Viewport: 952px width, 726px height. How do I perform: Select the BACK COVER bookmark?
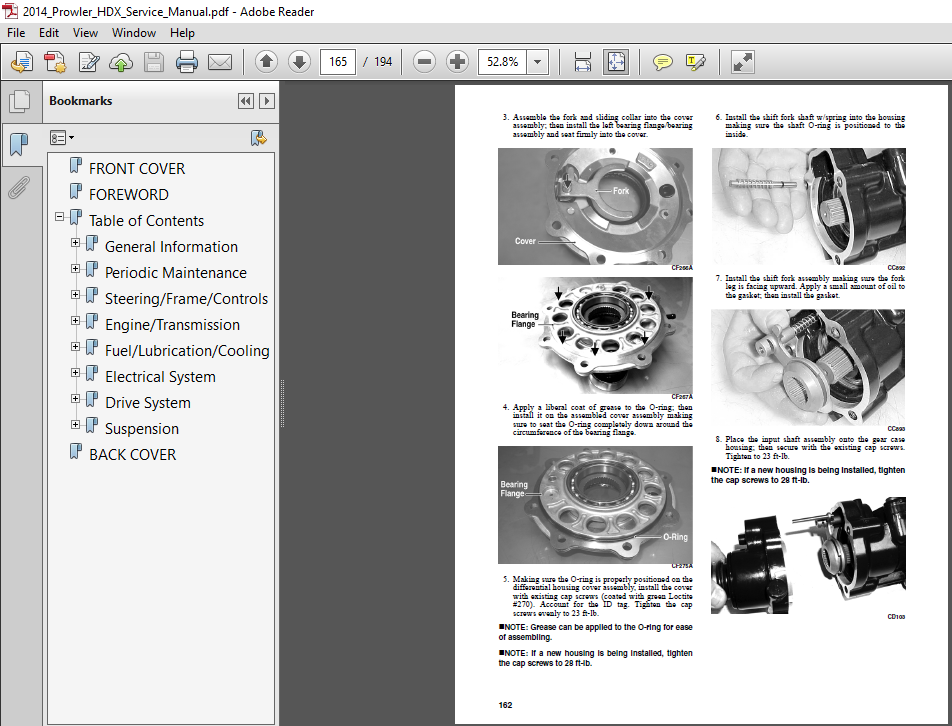tap(132, 455)
